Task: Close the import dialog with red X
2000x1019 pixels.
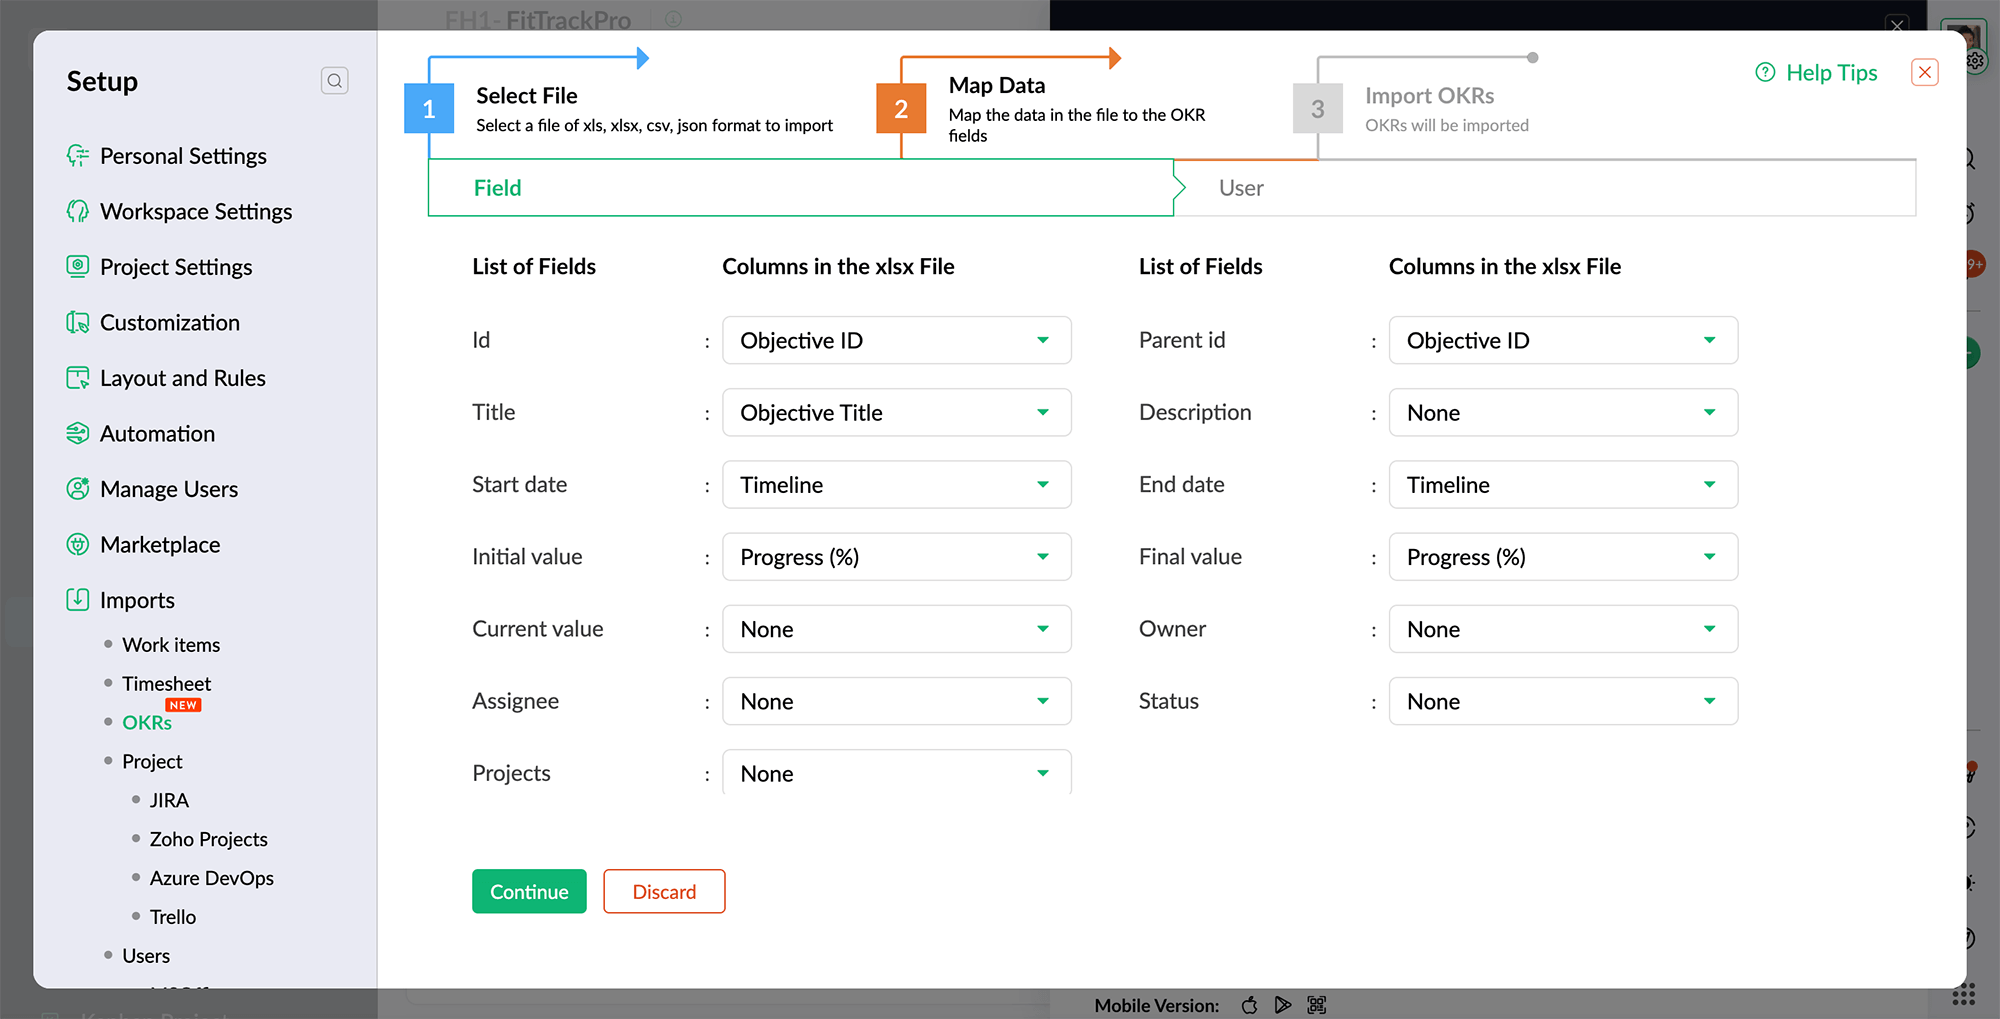Action: [1924, 73]
